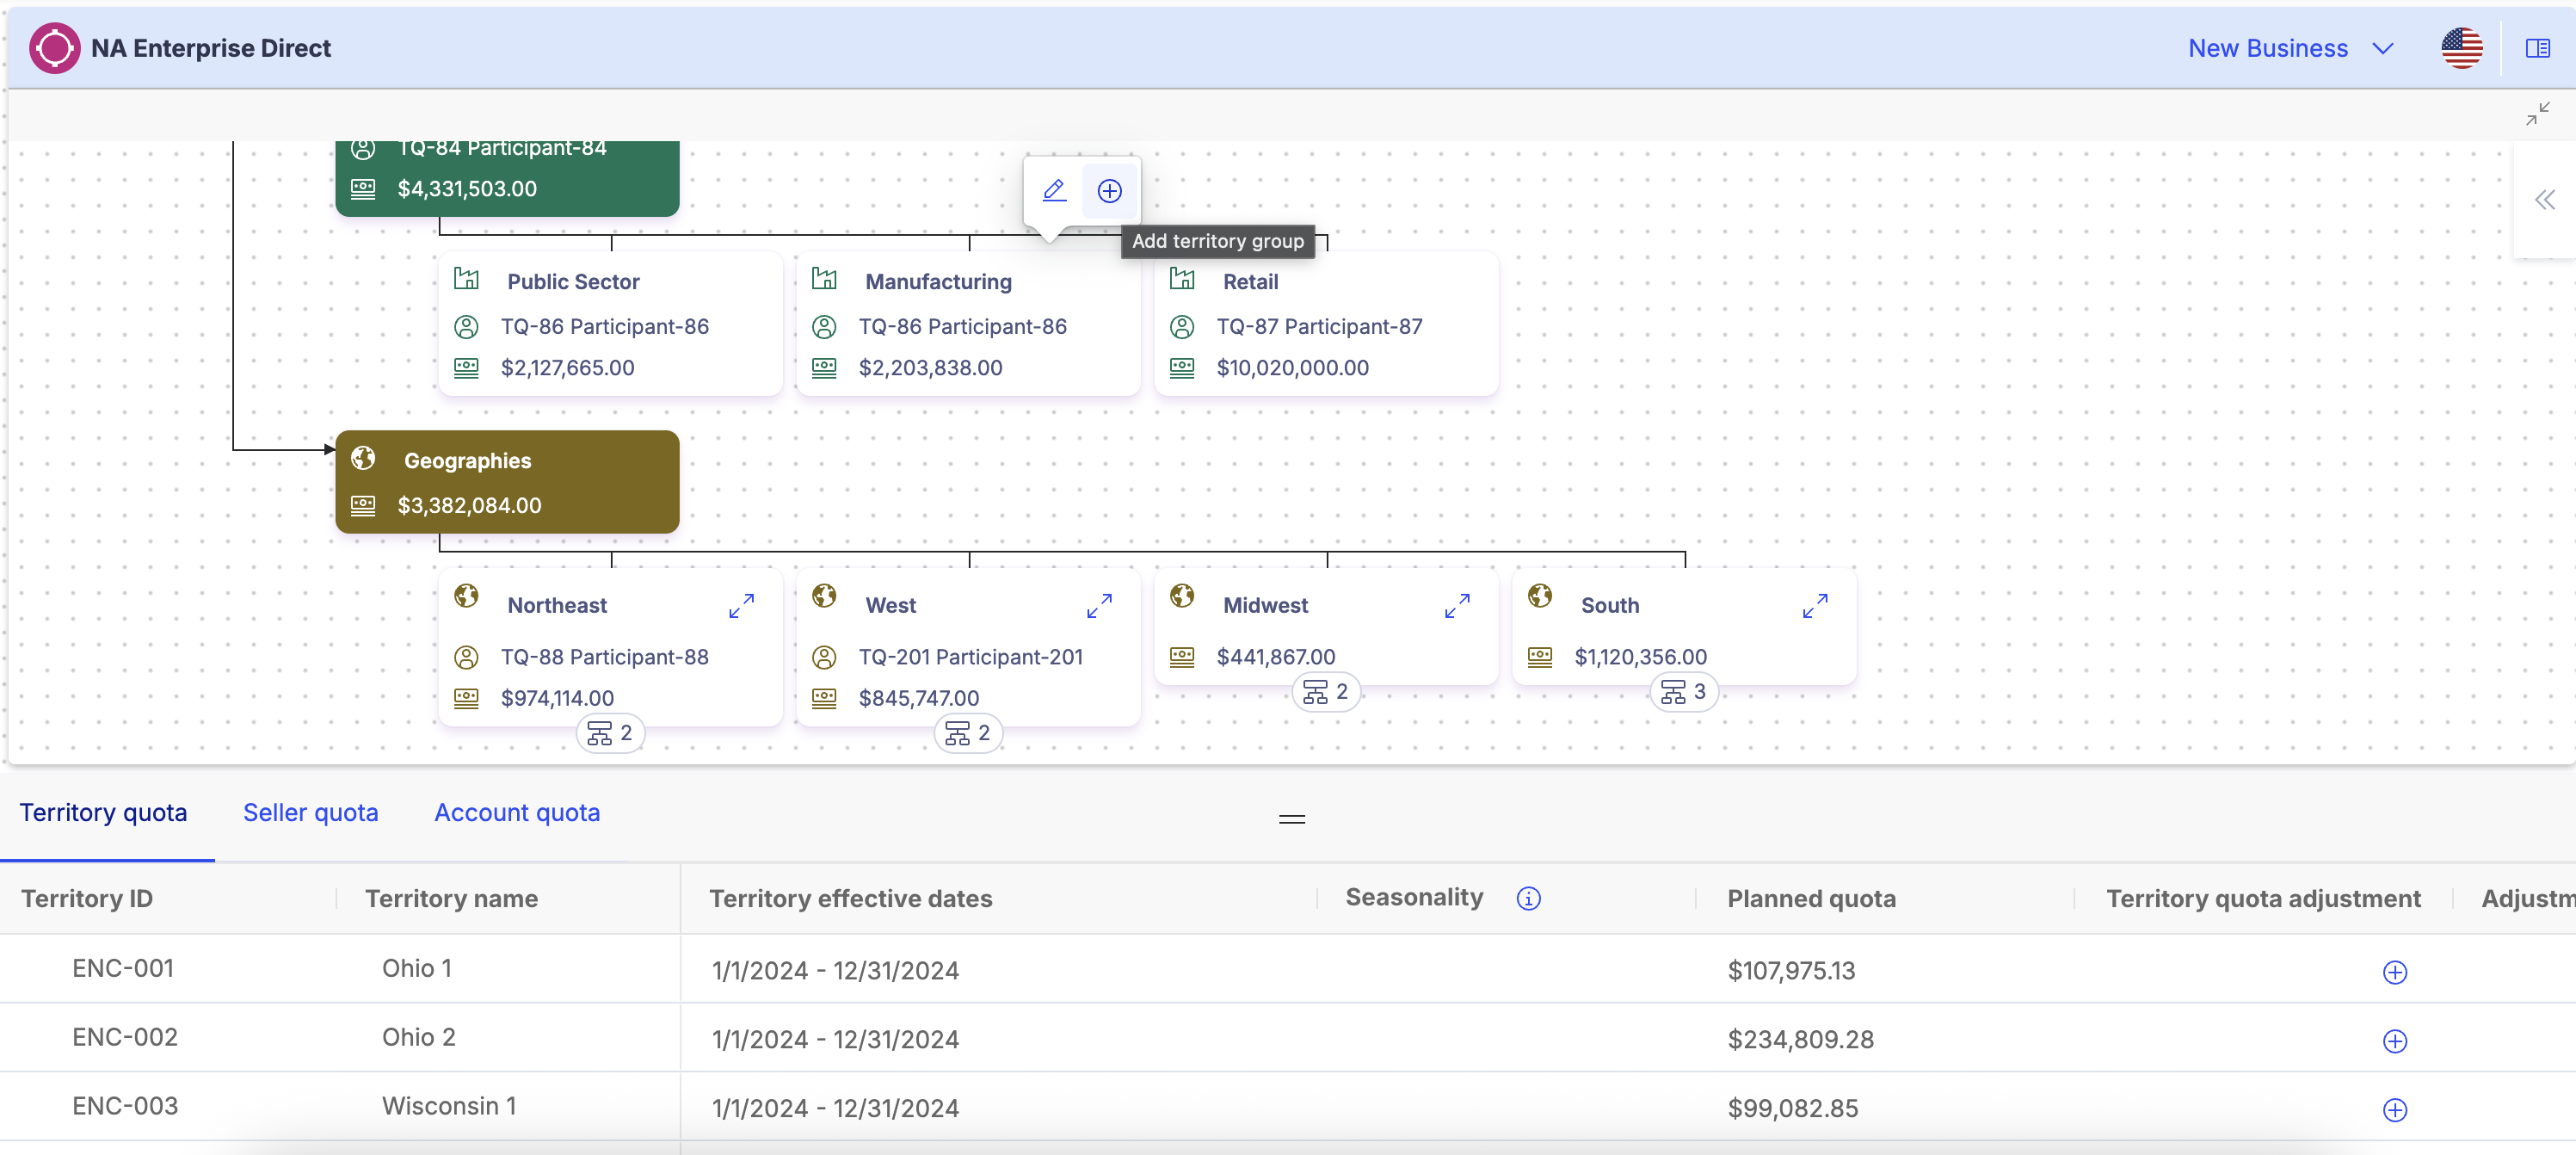Expand the Midwest territory card
The image size is (2576, 1155).
pos(1457,605)
